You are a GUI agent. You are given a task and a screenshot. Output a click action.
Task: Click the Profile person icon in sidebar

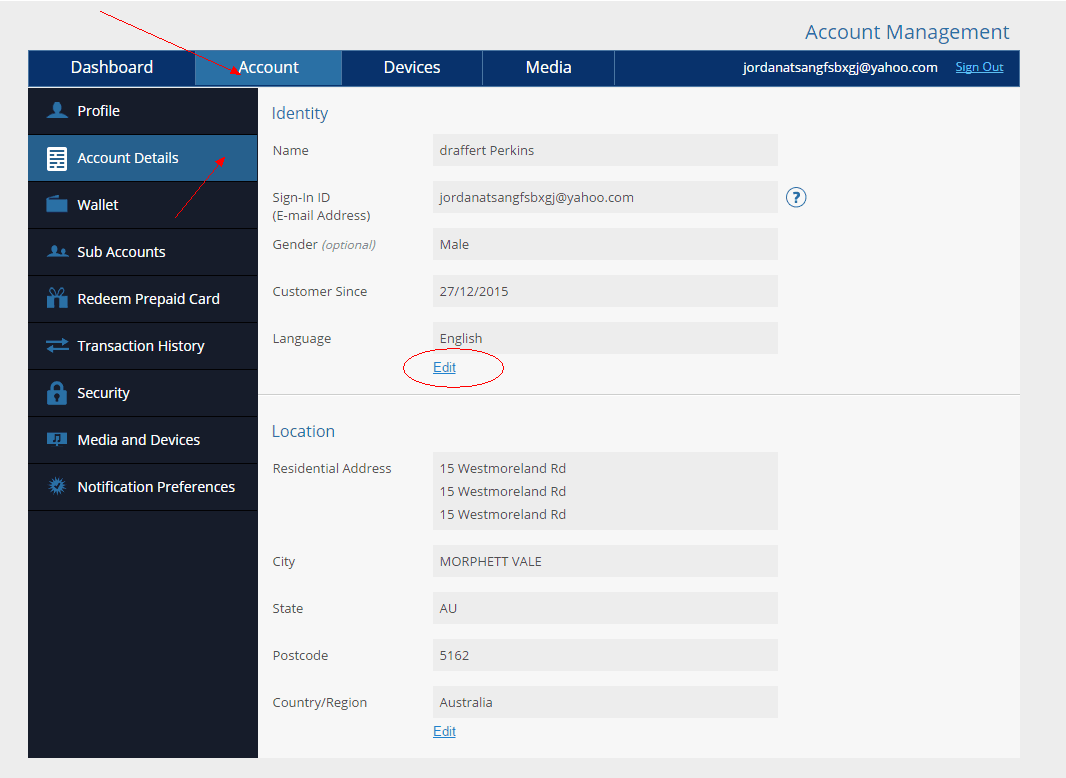tap(57, 111)
